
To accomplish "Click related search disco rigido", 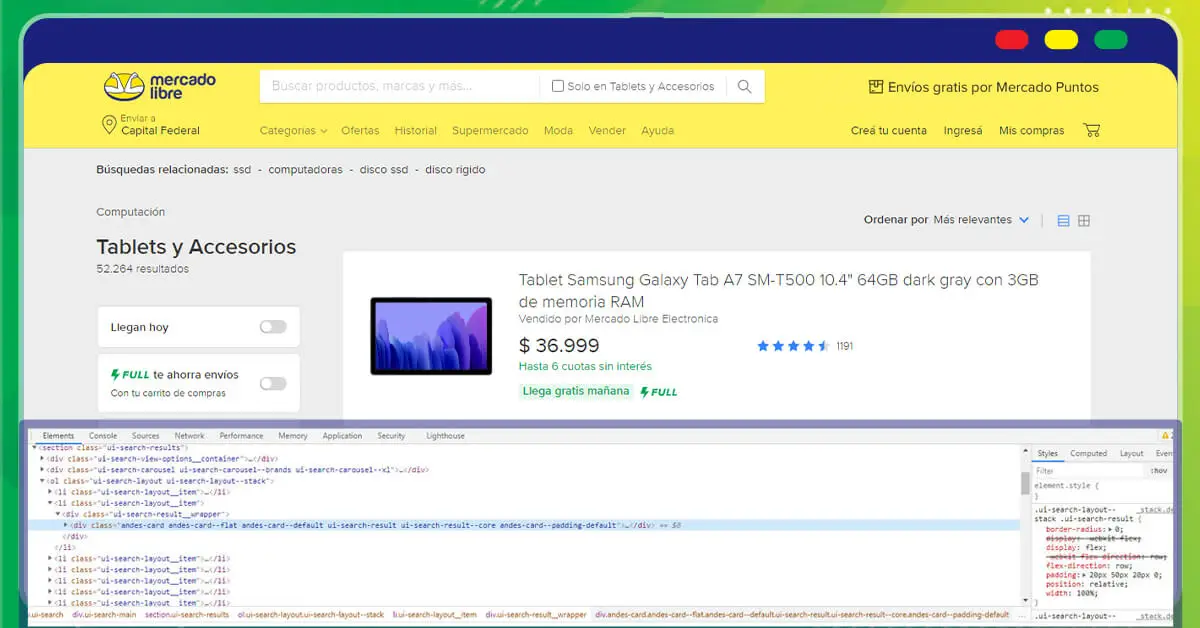I will coord(455,170).
